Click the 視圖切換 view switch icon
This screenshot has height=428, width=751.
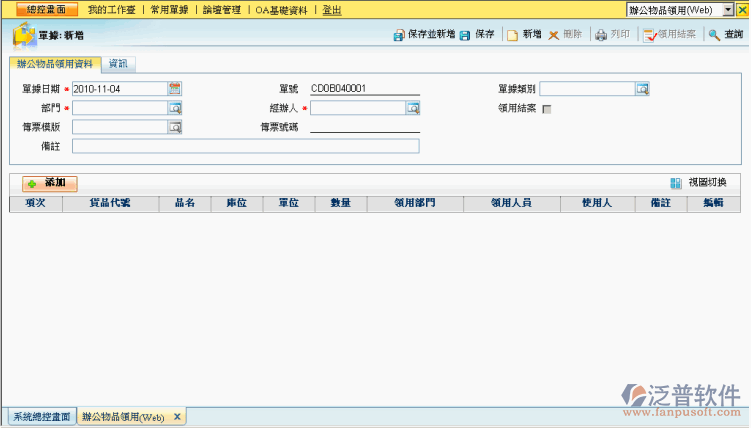677,183
